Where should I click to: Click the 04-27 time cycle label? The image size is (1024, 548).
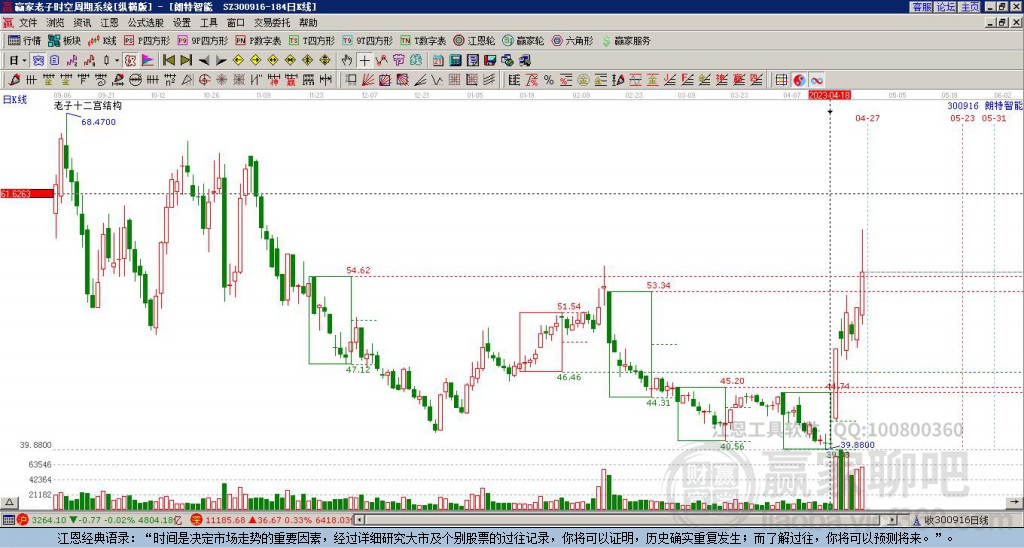coord(868,118)
